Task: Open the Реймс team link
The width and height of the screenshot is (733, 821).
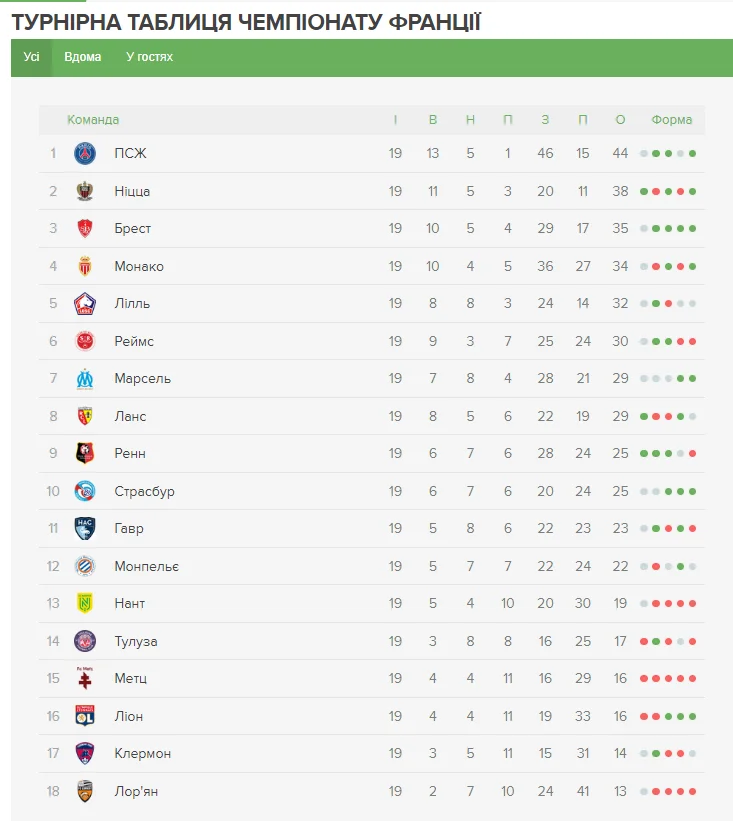Action: [134, 341]
